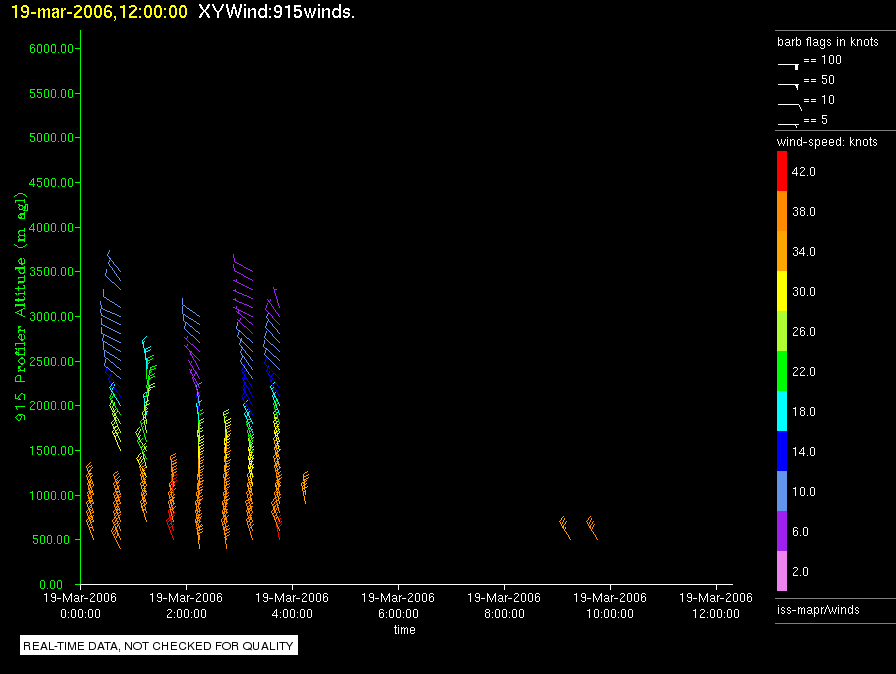Click the 10-knot barb flag legend icon
Screen dimensions: 896x674
point(789,104)
